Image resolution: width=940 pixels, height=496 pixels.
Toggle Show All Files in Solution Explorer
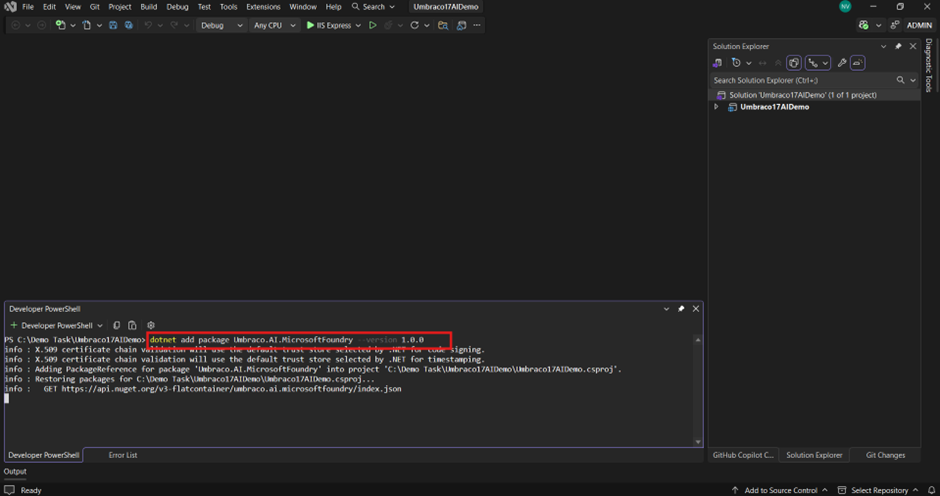[794, 63]
